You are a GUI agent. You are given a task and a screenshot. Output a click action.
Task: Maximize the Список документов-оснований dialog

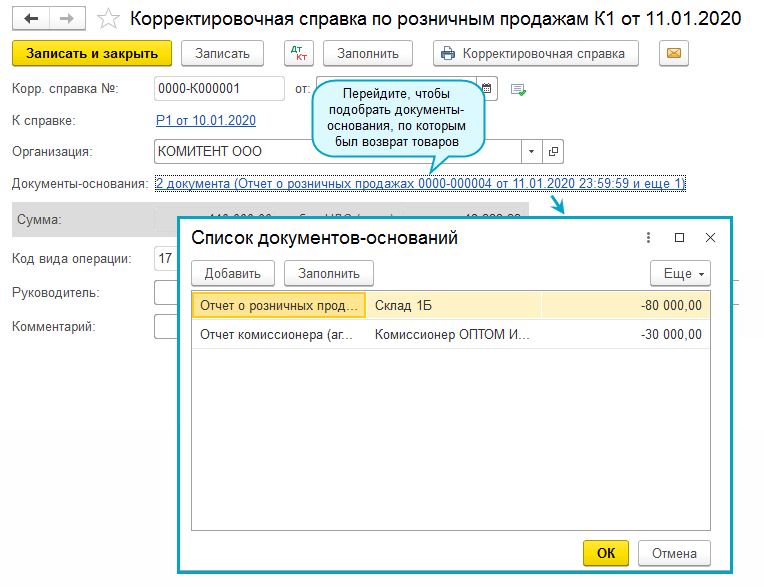pyautogui.click(x=679, y=237)
